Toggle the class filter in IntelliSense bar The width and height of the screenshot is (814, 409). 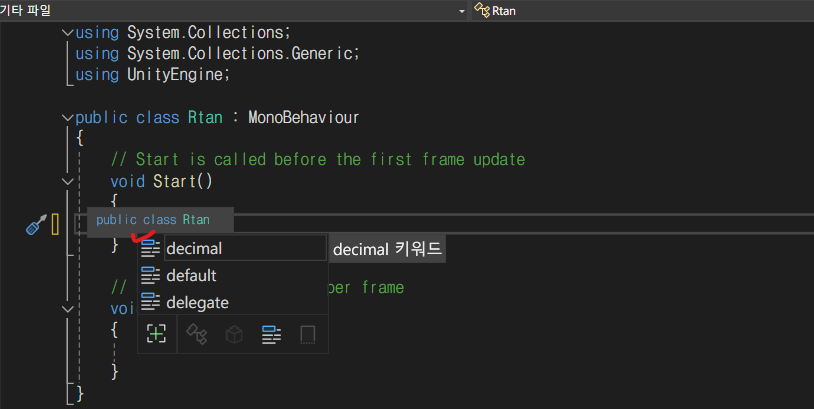197,334
